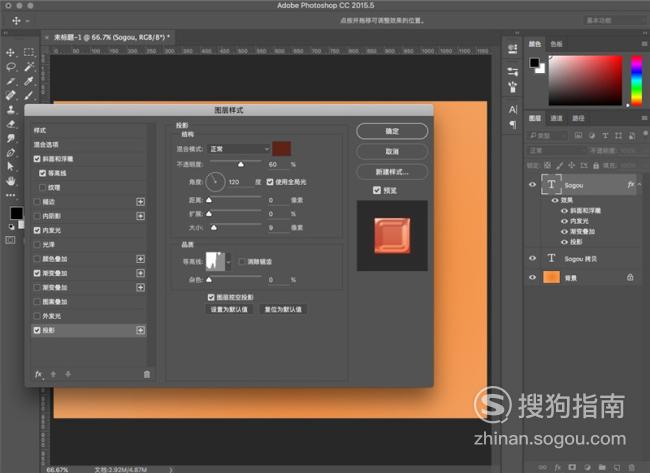Screen dimensions: 650x473
Task: Select the 图层 tab
Action: point(535,118)
